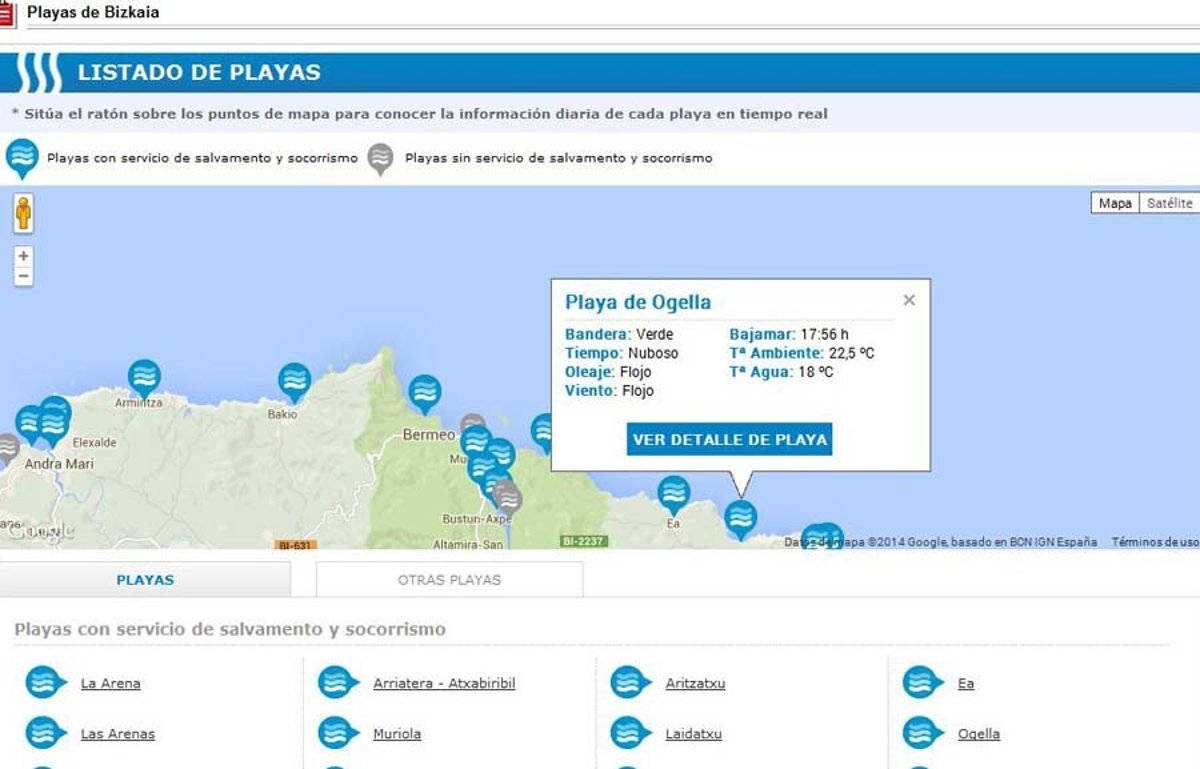Click the wave icon next to Laidatxu

point(630,733)
